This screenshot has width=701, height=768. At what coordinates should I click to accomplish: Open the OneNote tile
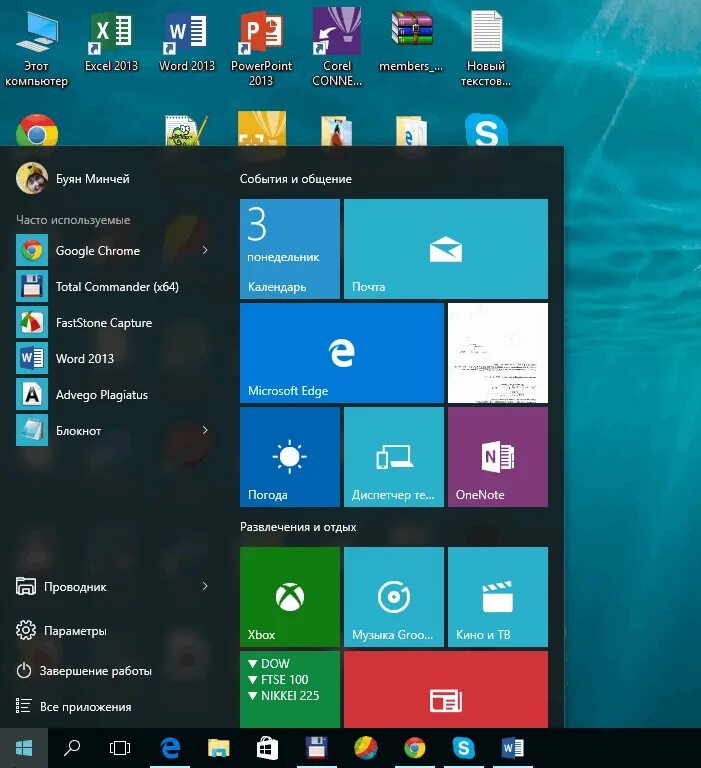pos(498,457)
